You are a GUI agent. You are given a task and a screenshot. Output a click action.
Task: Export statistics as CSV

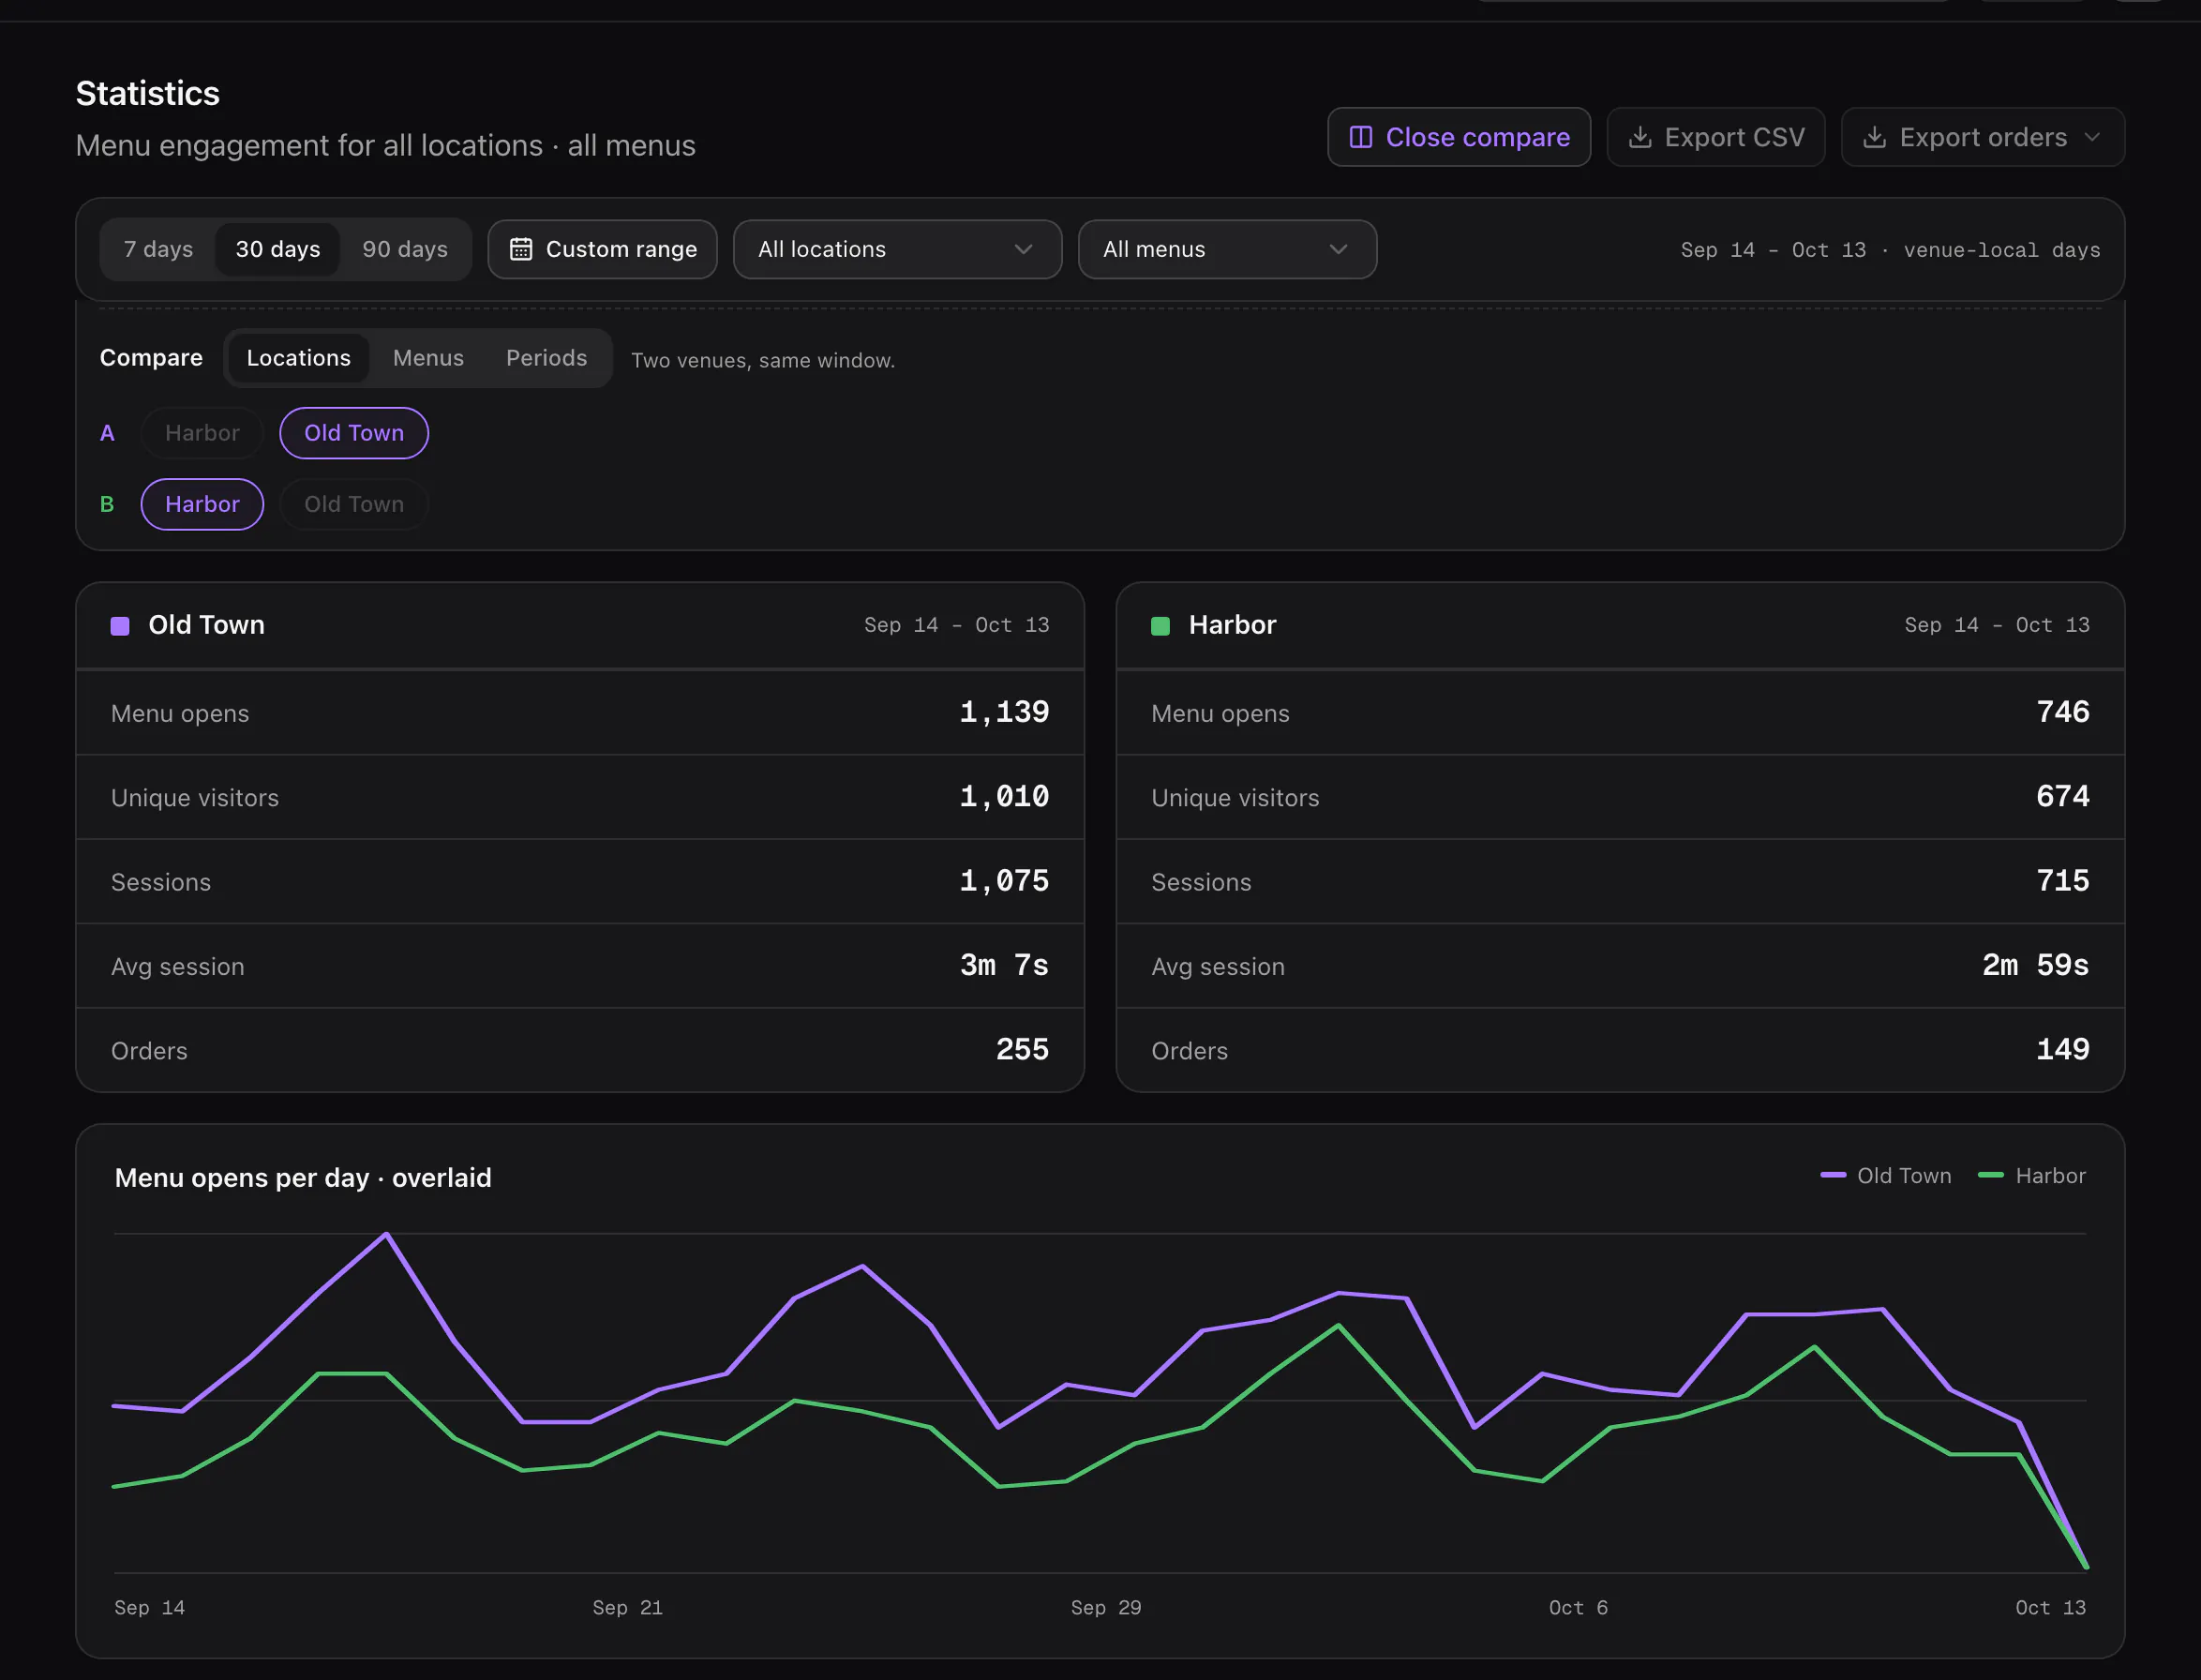[x=1715, y=137]
